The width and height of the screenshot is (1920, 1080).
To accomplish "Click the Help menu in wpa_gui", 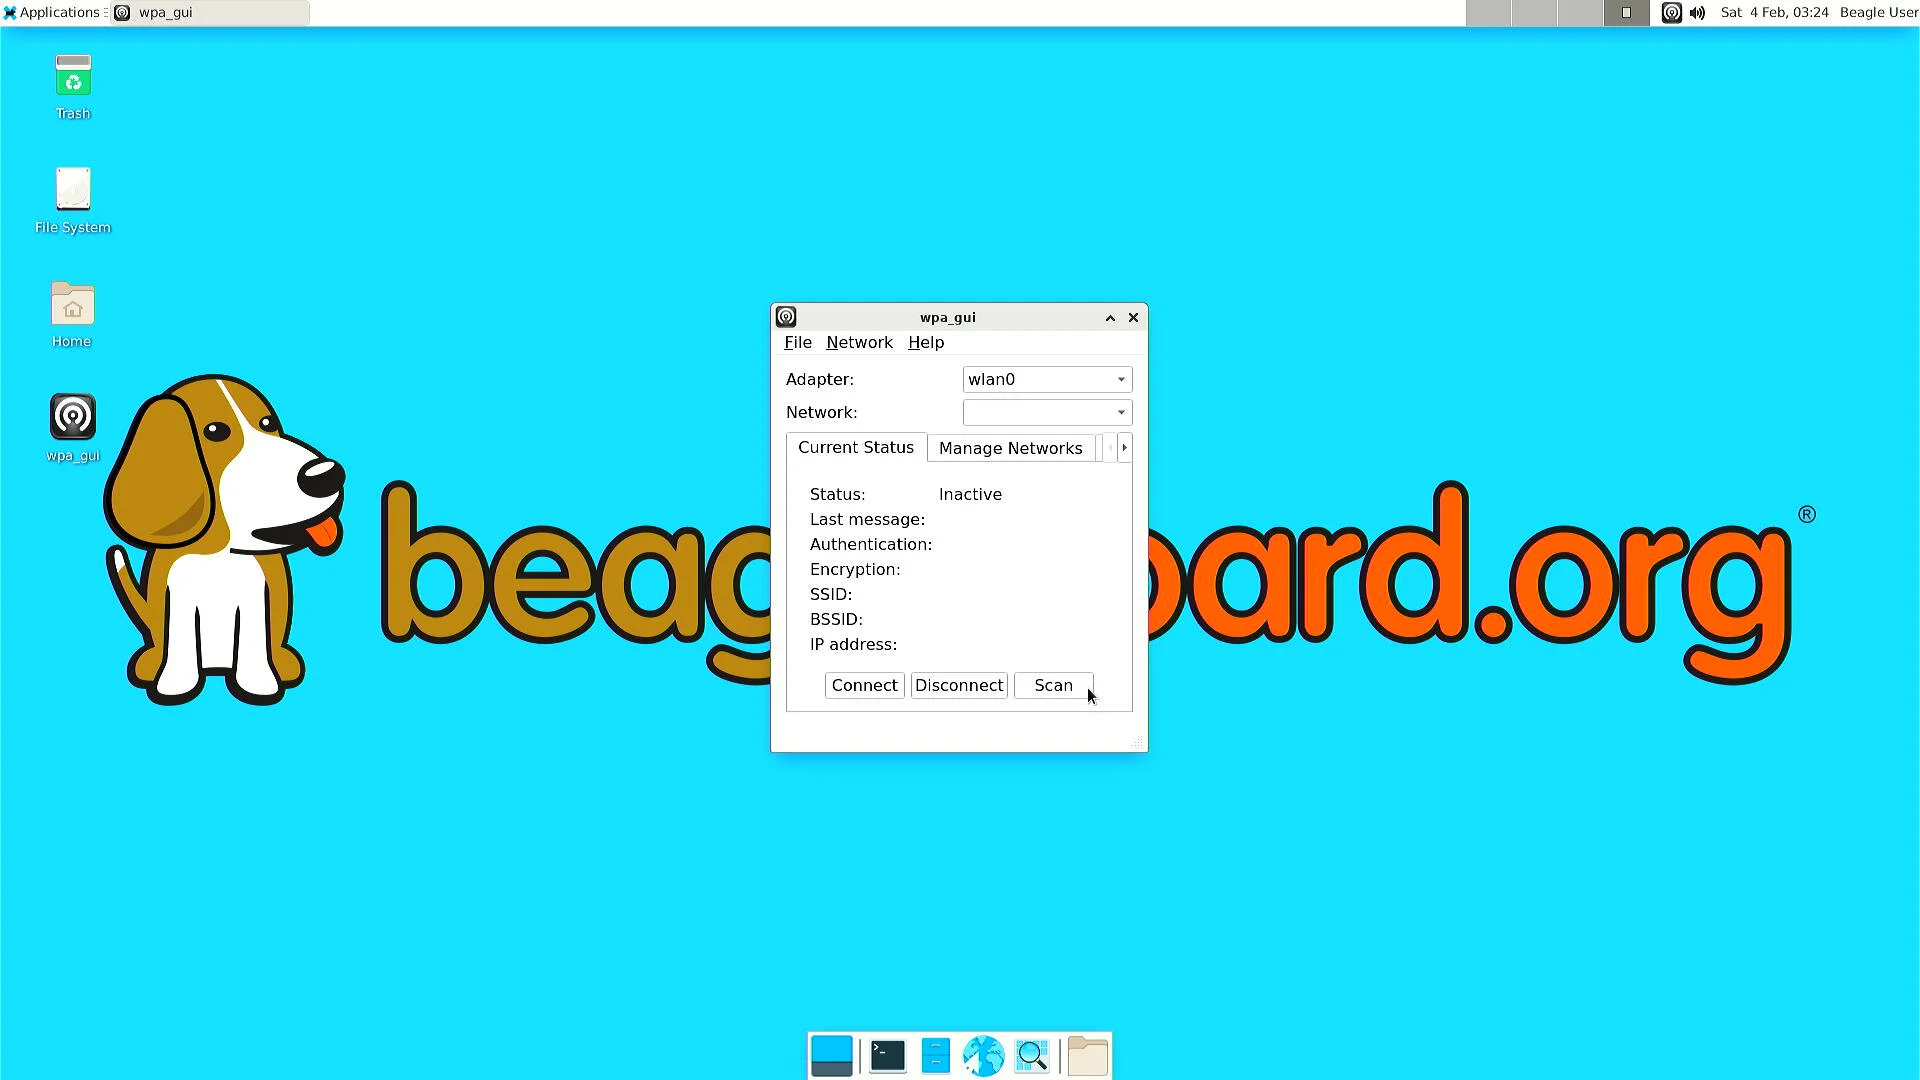I will coord(926,342).
